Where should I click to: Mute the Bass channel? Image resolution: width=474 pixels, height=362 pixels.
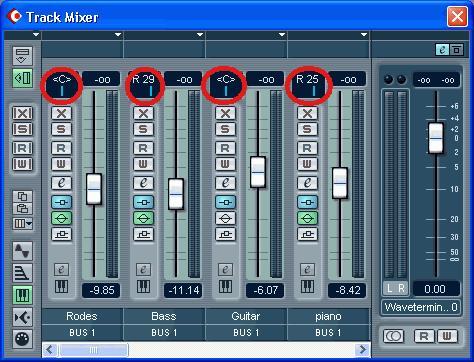click(x=143, y=113)
